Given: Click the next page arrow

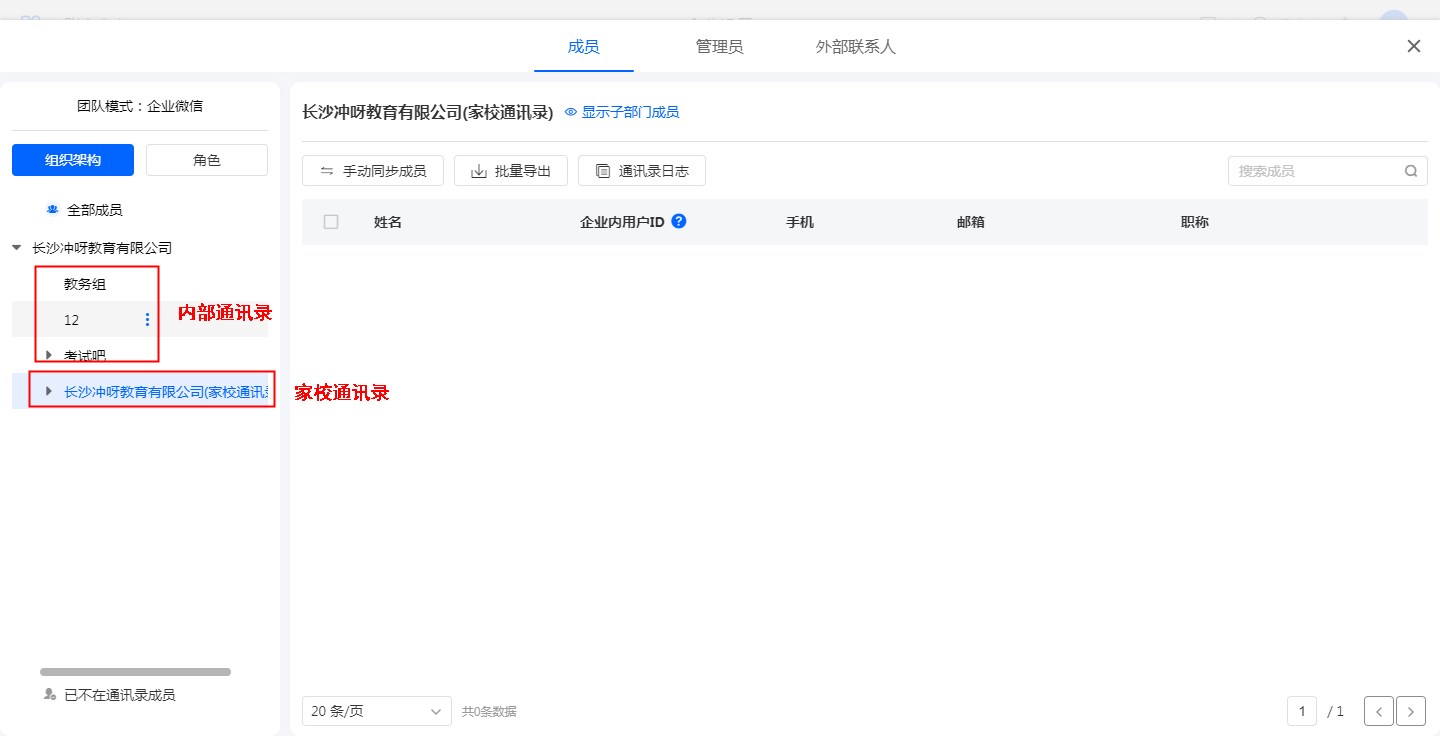Looking at the screenshot, I should [x=1410, y=712].
